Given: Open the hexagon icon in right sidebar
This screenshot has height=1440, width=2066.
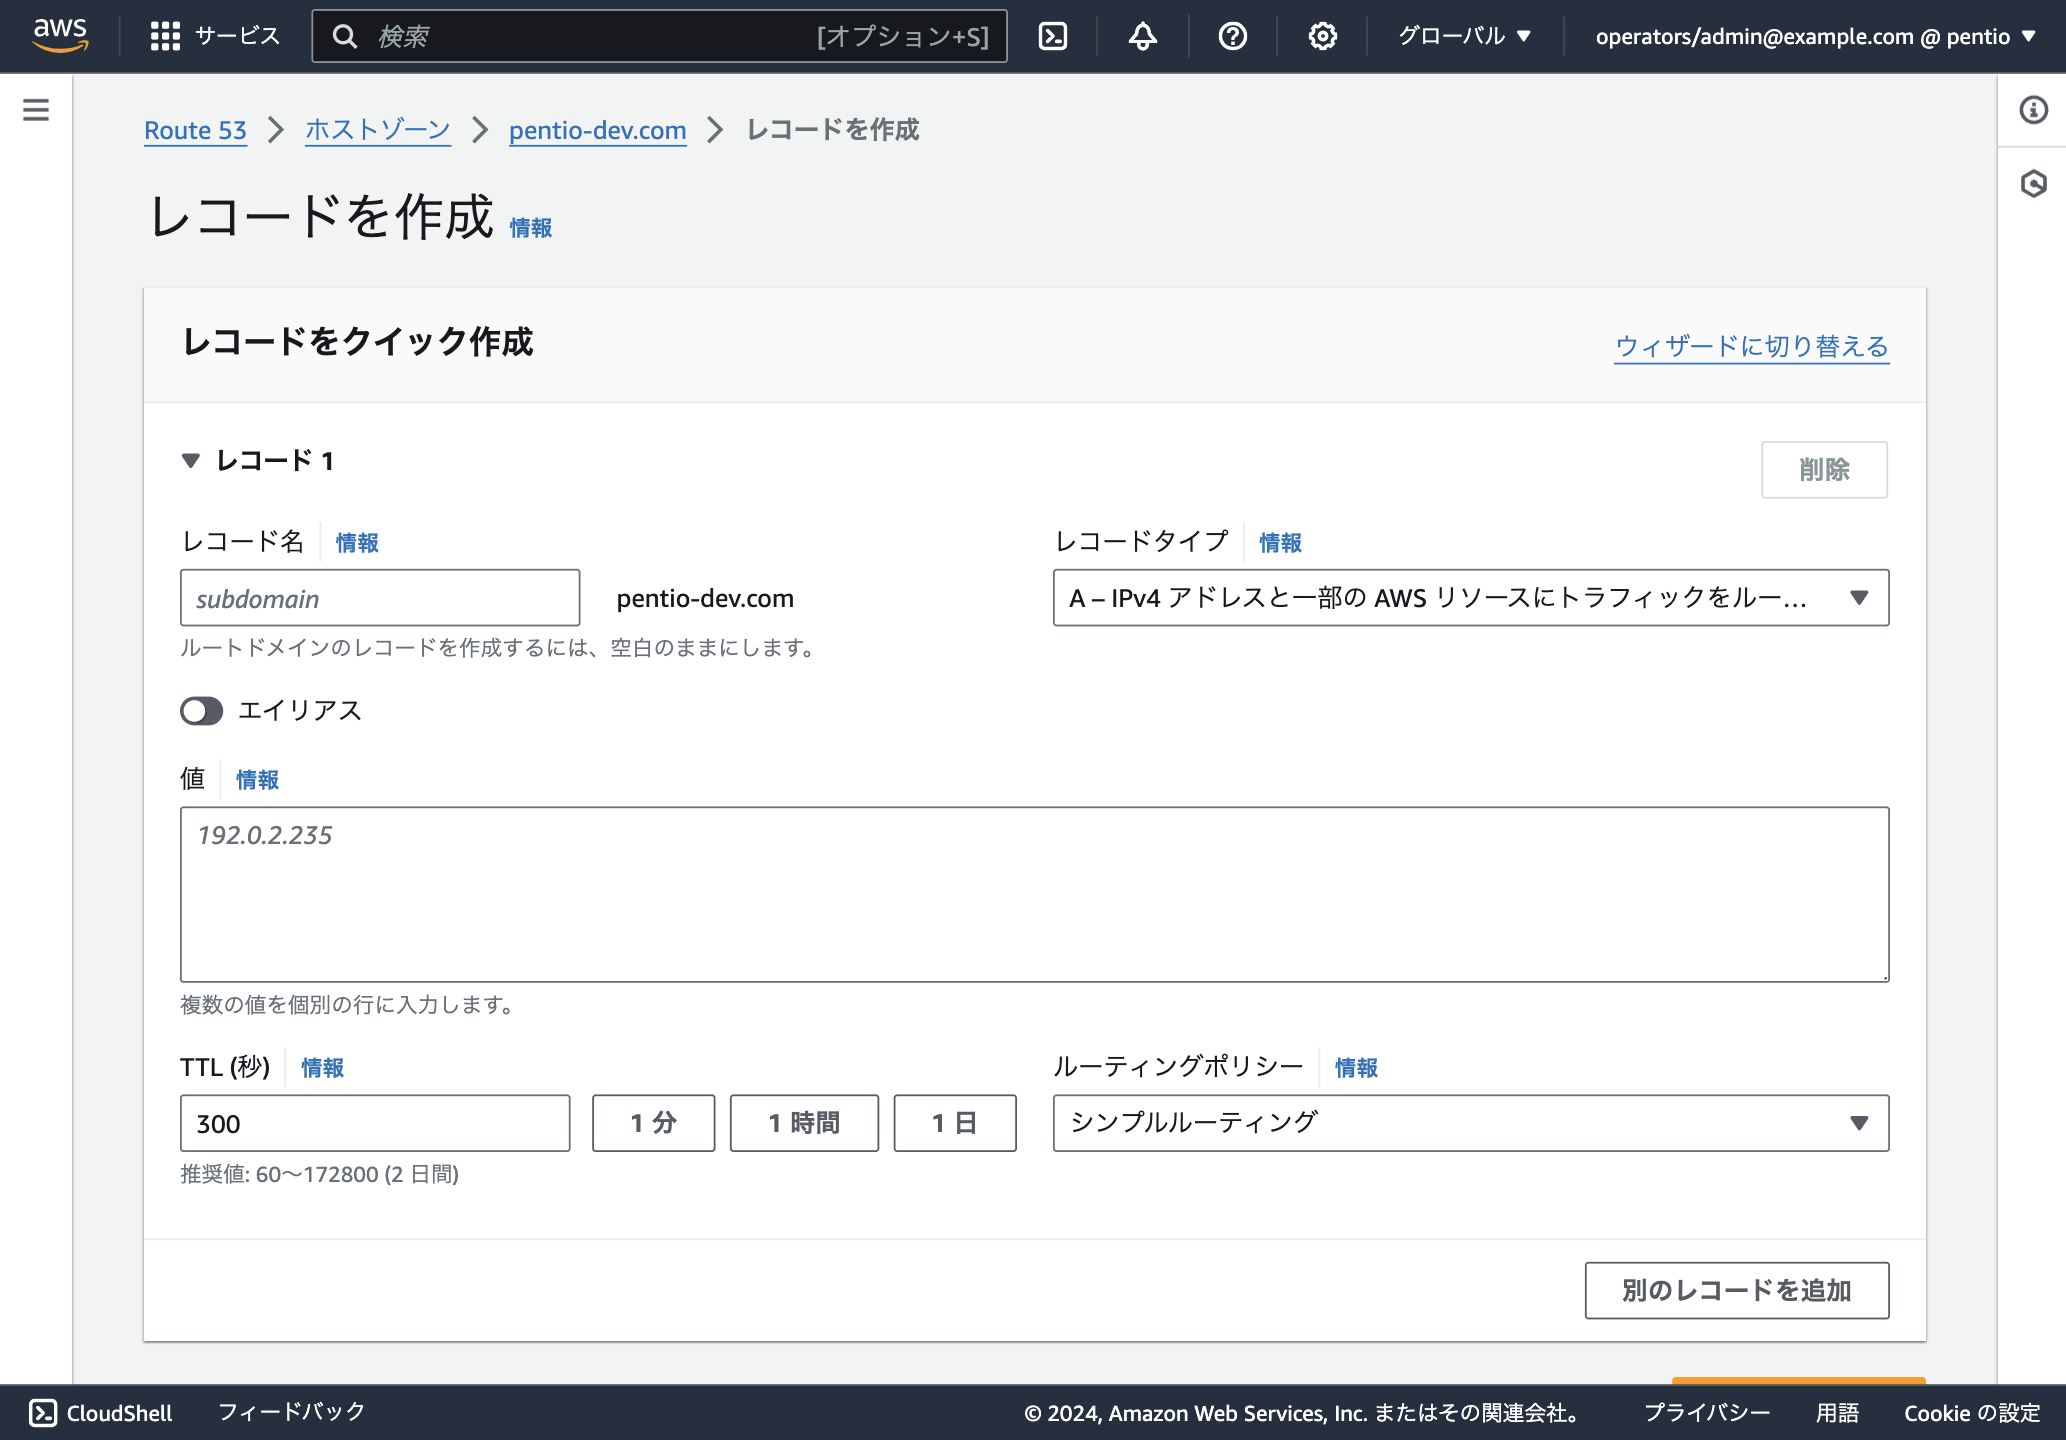Looking at the screenshot, I should (2033, 184).
